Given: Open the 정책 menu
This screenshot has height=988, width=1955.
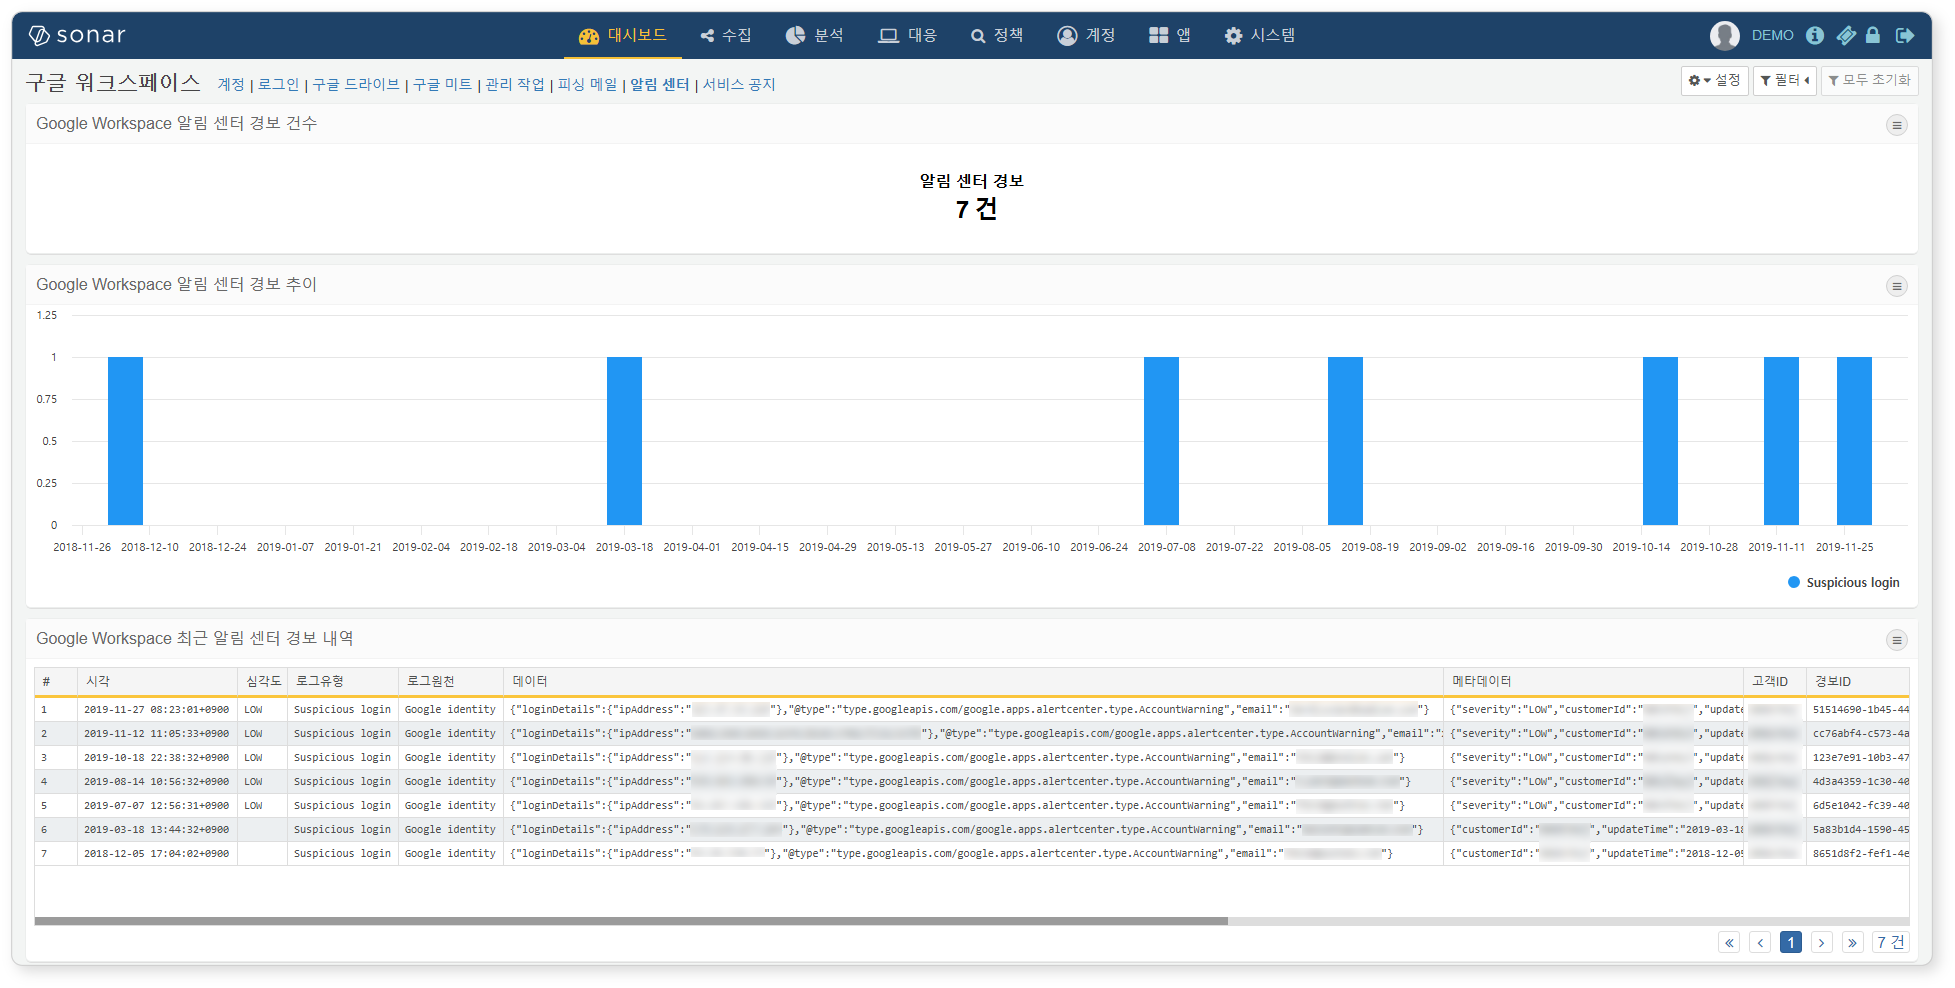Looking at the screenshot, I should (997, 35).
